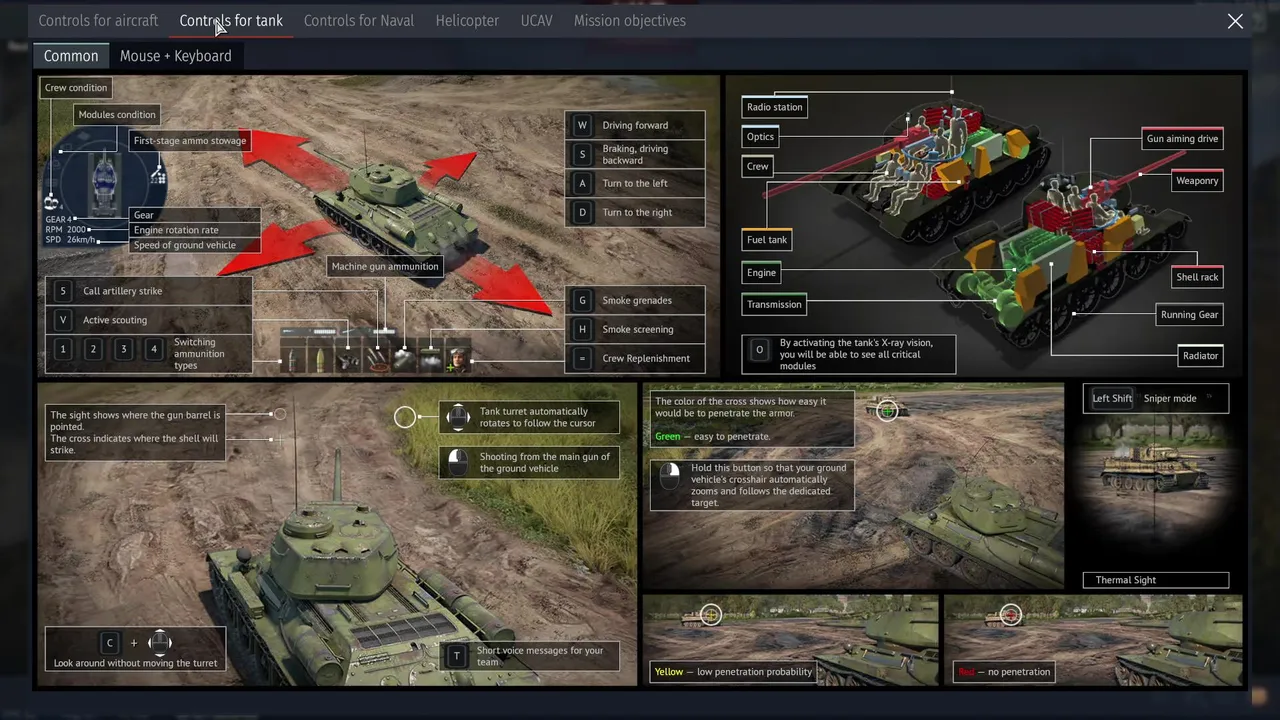Click the key icon beside Call artillery strike
Viewport: 1280px width, 720px height.
pyautogui.click(x=63, y=291)
